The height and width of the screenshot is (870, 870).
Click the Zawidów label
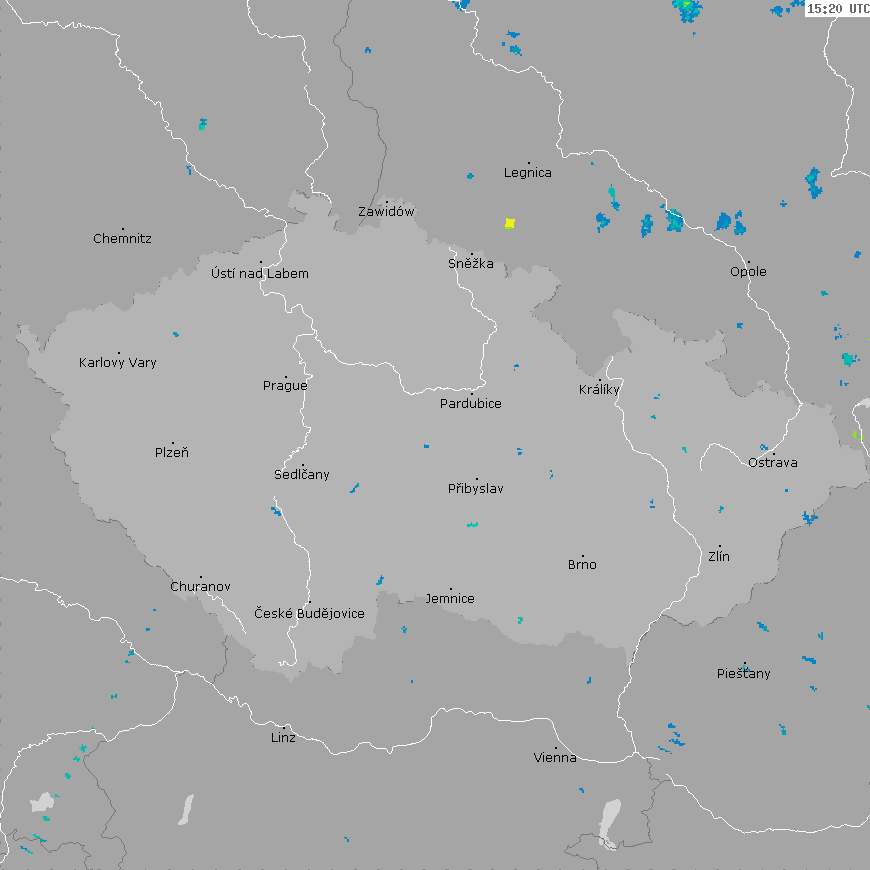pos(386,211)
